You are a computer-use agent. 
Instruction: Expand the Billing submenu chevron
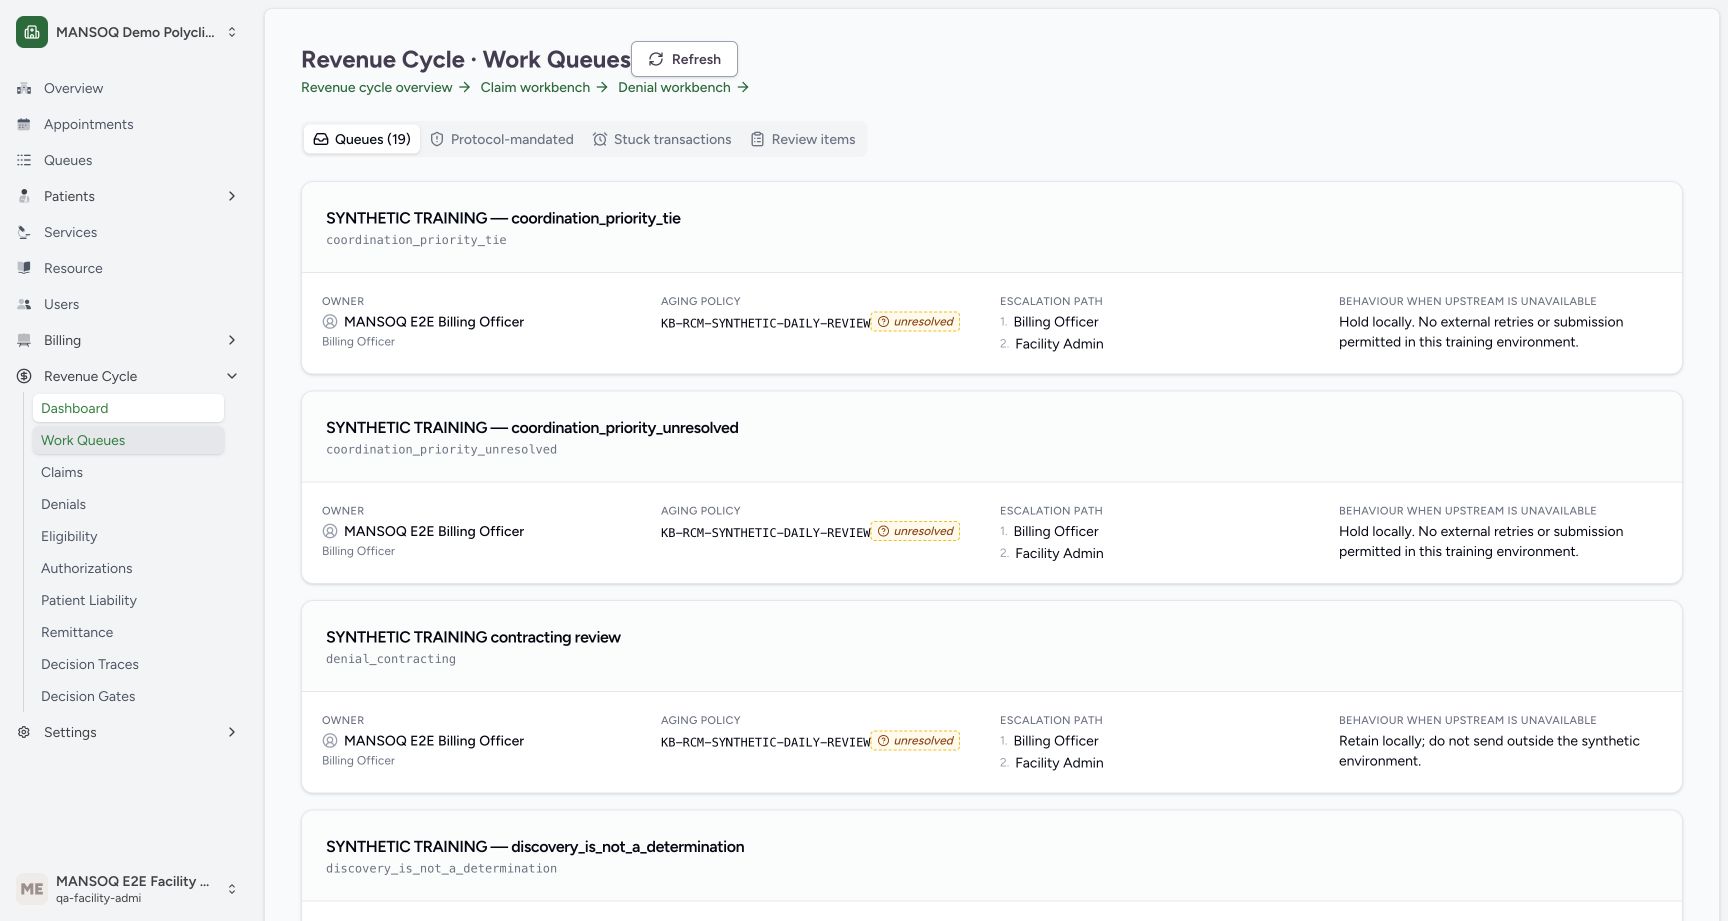click(232, 340)
